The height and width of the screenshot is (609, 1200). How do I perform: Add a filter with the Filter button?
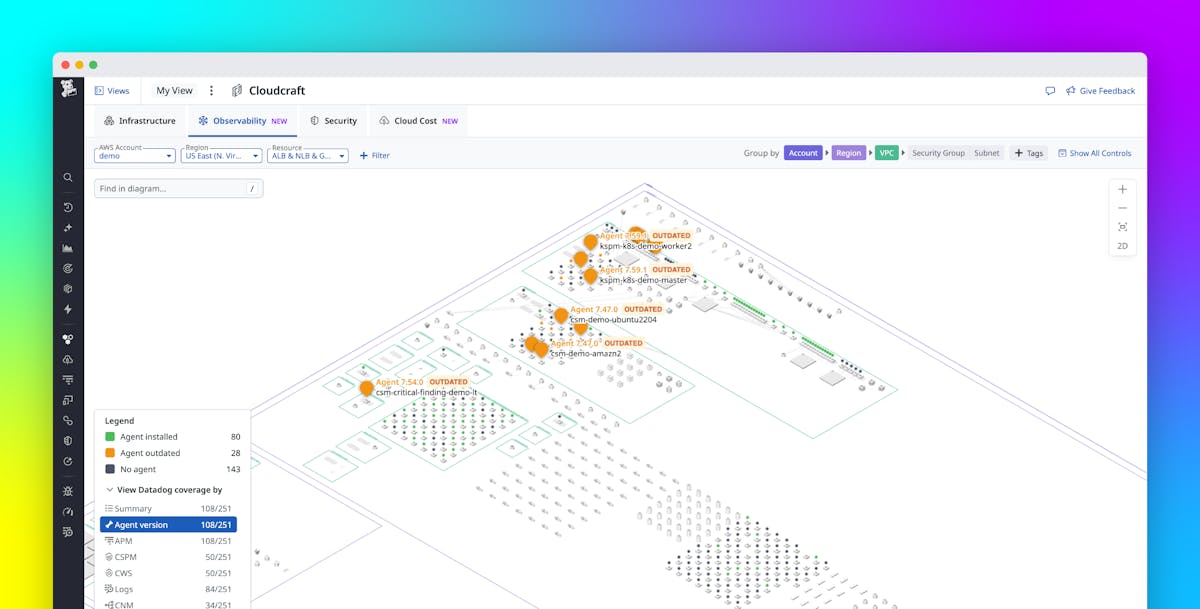click(x=374, y=155)
